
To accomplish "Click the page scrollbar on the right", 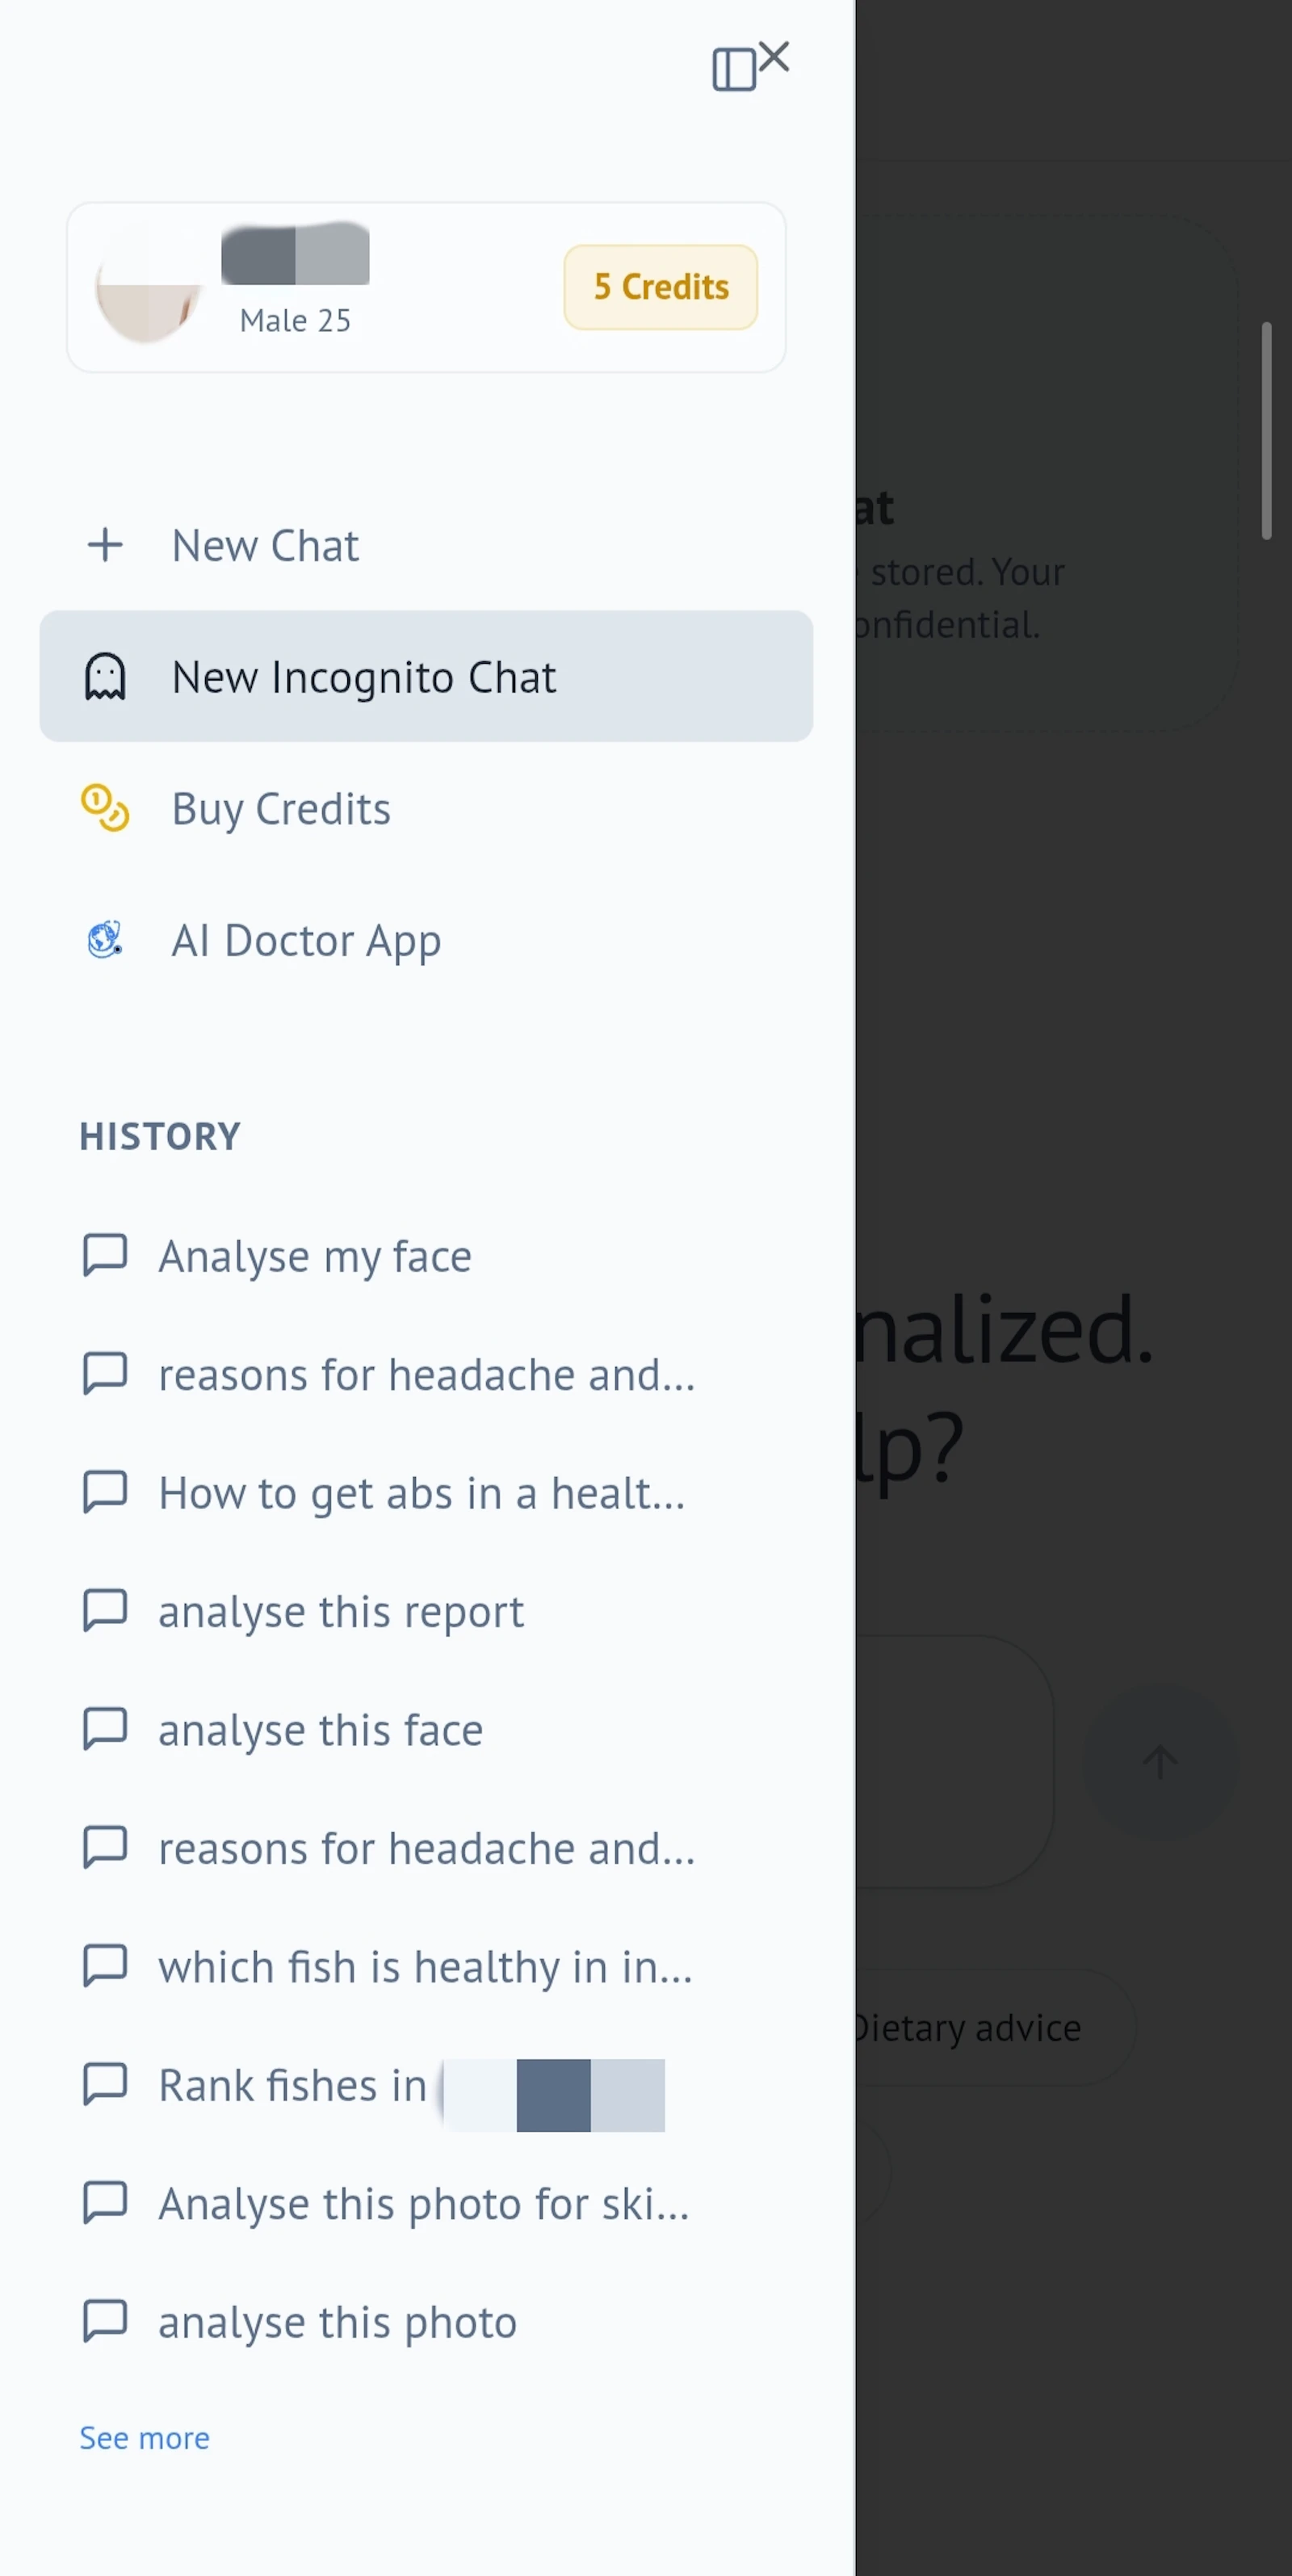I will coord(1266,430).
